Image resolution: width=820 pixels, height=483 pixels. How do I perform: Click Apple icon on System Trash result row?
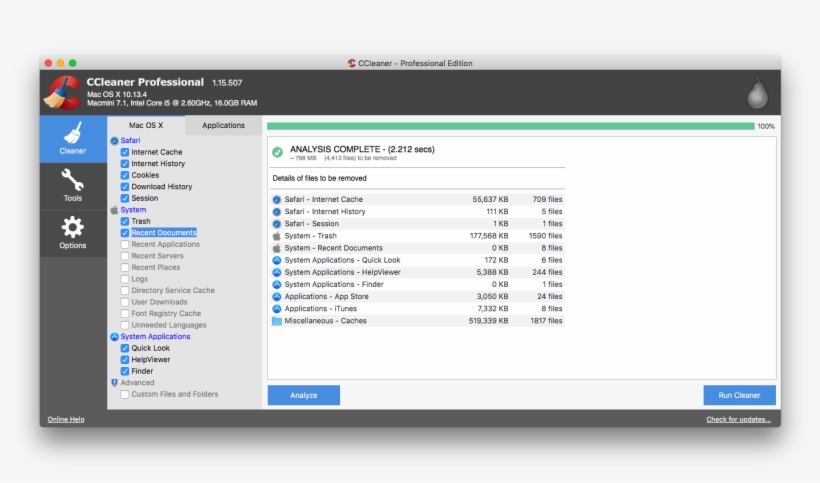277,236
